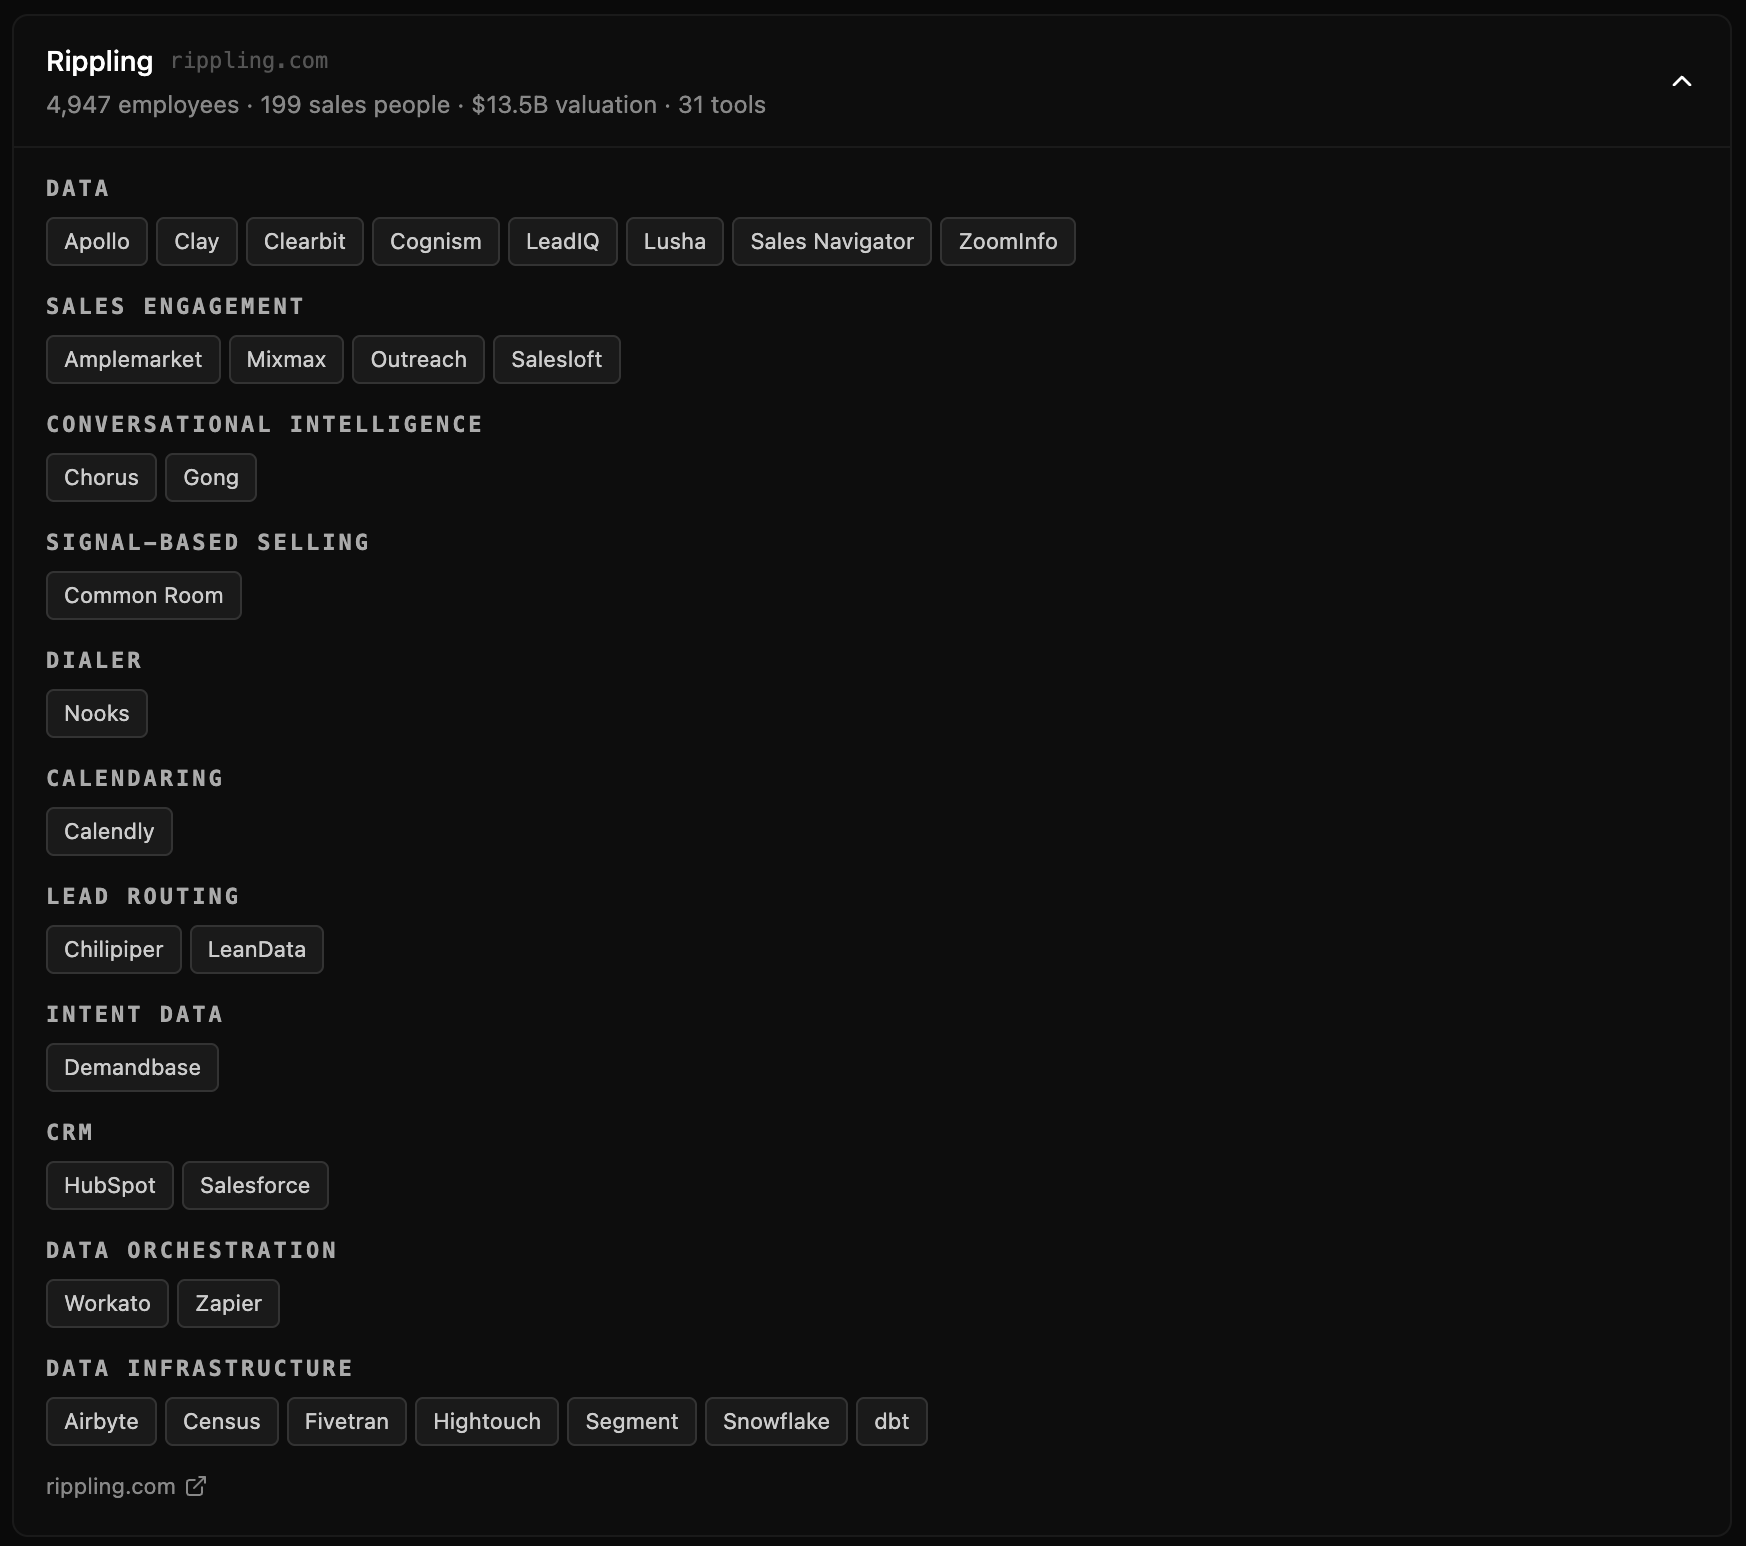Viewport: 1746px width, 1546px height.
Task: Click the DIALER heading
Action: click(x=94, y=660)
